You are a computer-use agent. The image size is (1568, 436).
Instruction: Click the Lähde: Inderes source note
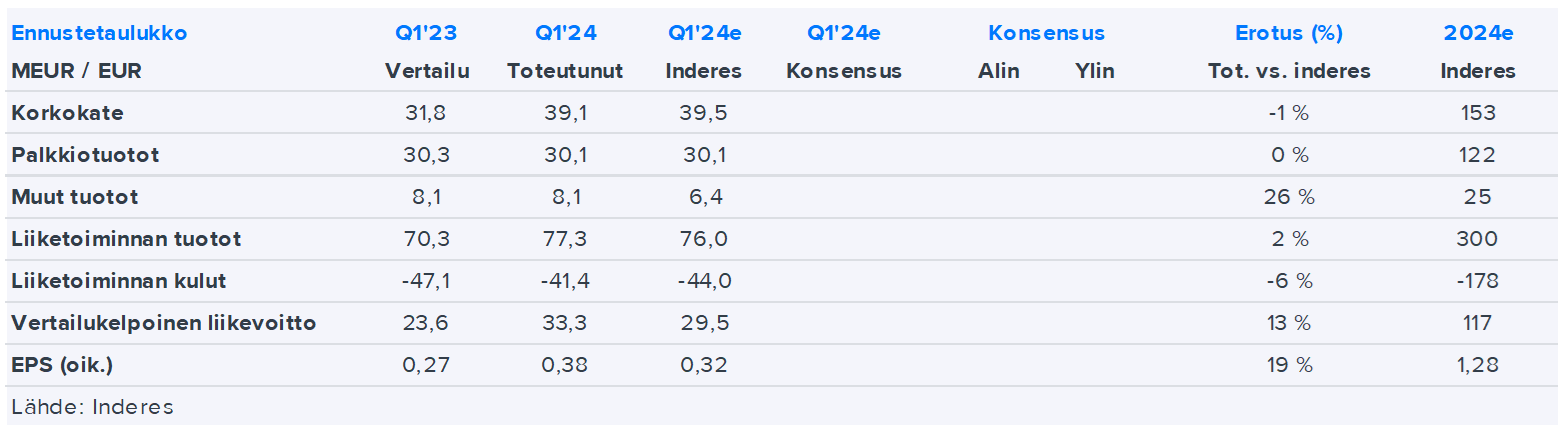tap(92, 407)
